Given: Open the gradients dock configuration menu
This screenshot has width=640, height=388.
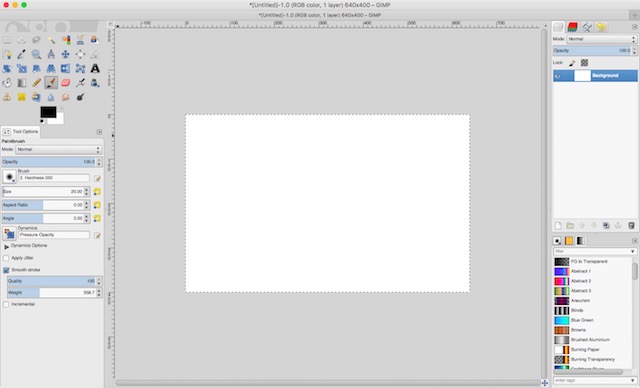Looking at the screenshot, I should [635, 241].
